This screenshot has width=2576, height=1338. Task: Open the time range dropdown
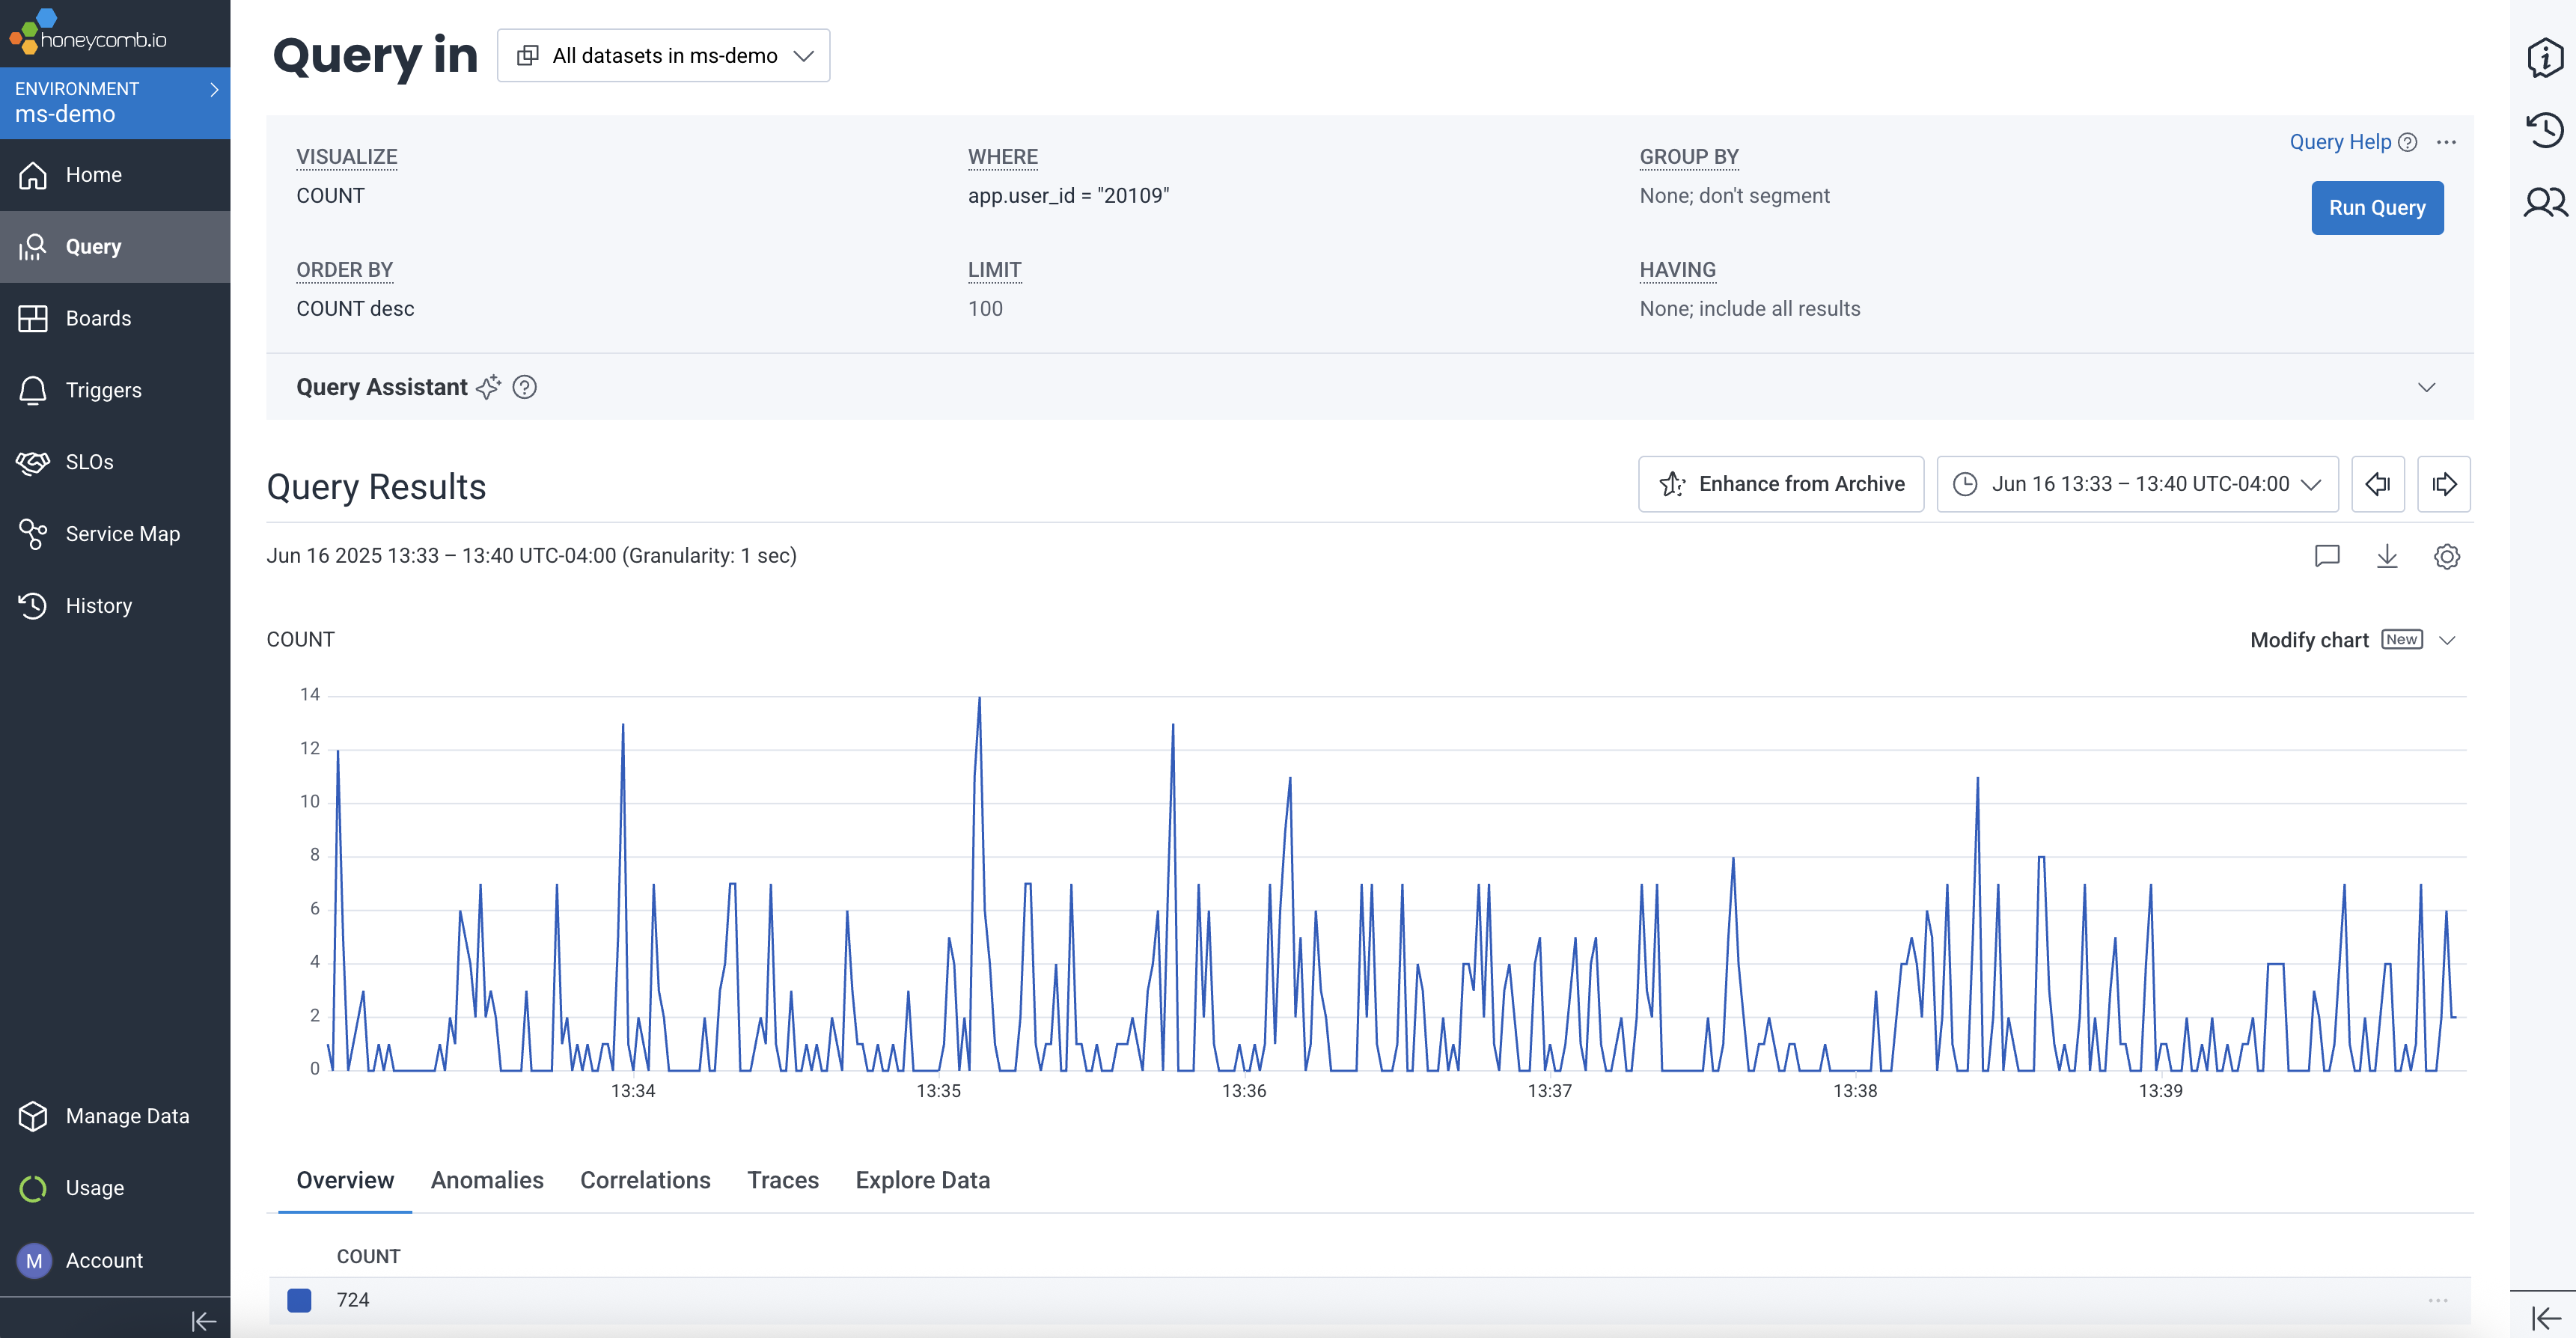pos(2137,485)
